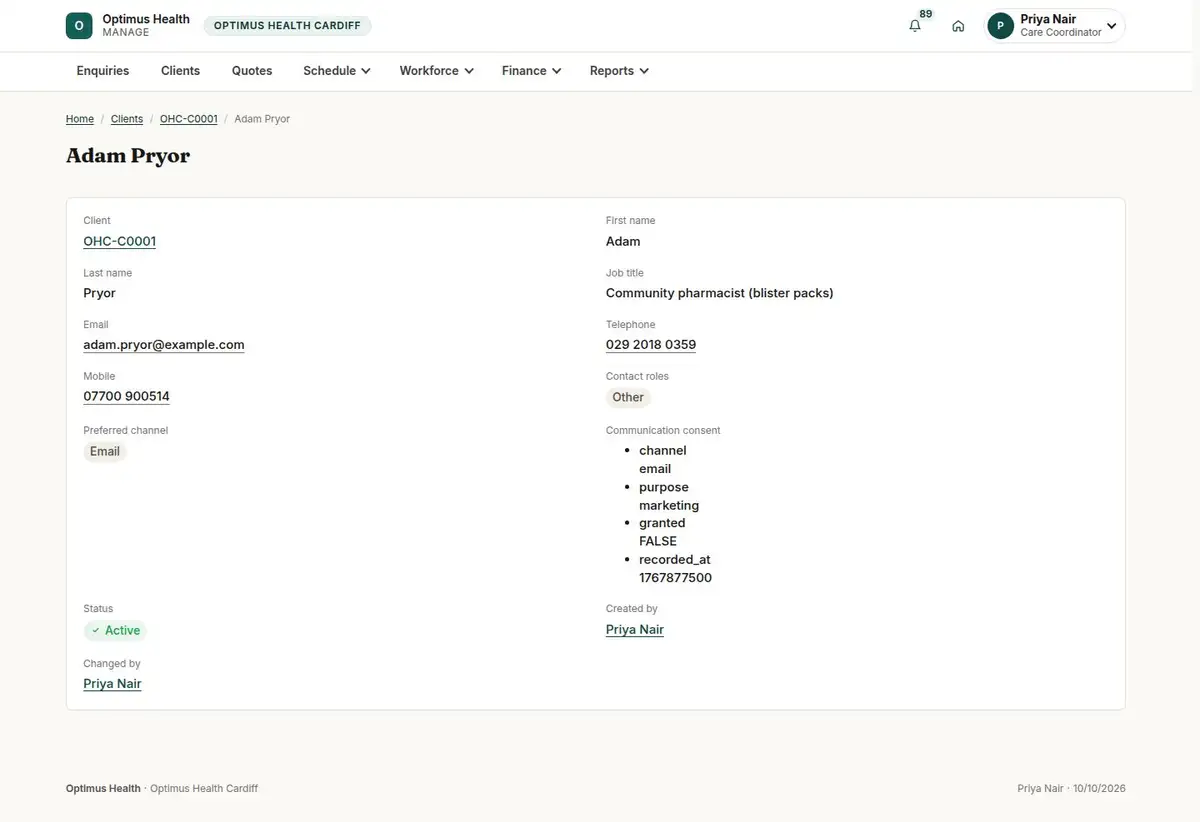Go to home via house icon
1200x822 pixels.
[x=958, y=26]
